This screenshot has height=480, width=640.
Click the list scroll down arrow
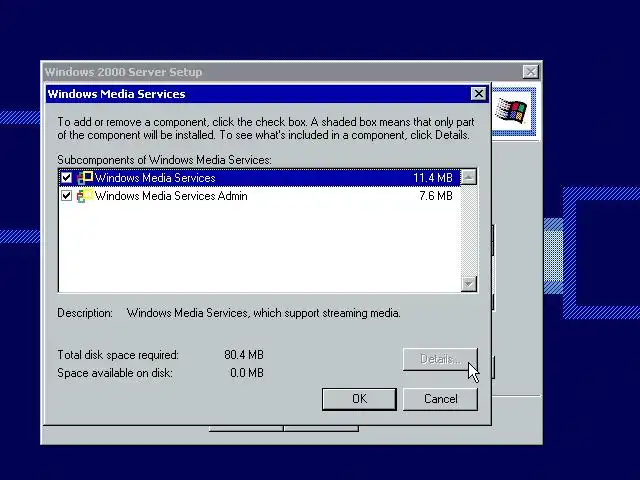tap(469, 283)
